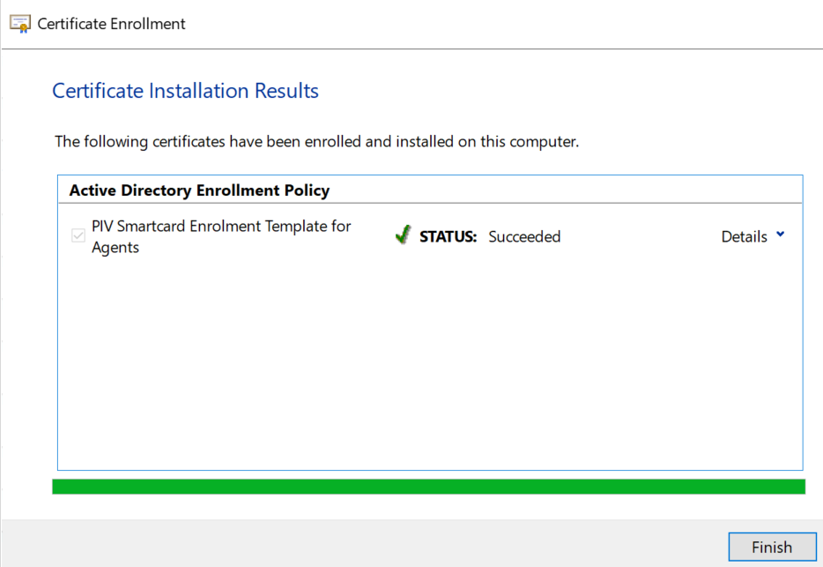Click the Certificate Enrollment window title text
Image resolution: width=823 pixels, height=567 pixels.
111,24
